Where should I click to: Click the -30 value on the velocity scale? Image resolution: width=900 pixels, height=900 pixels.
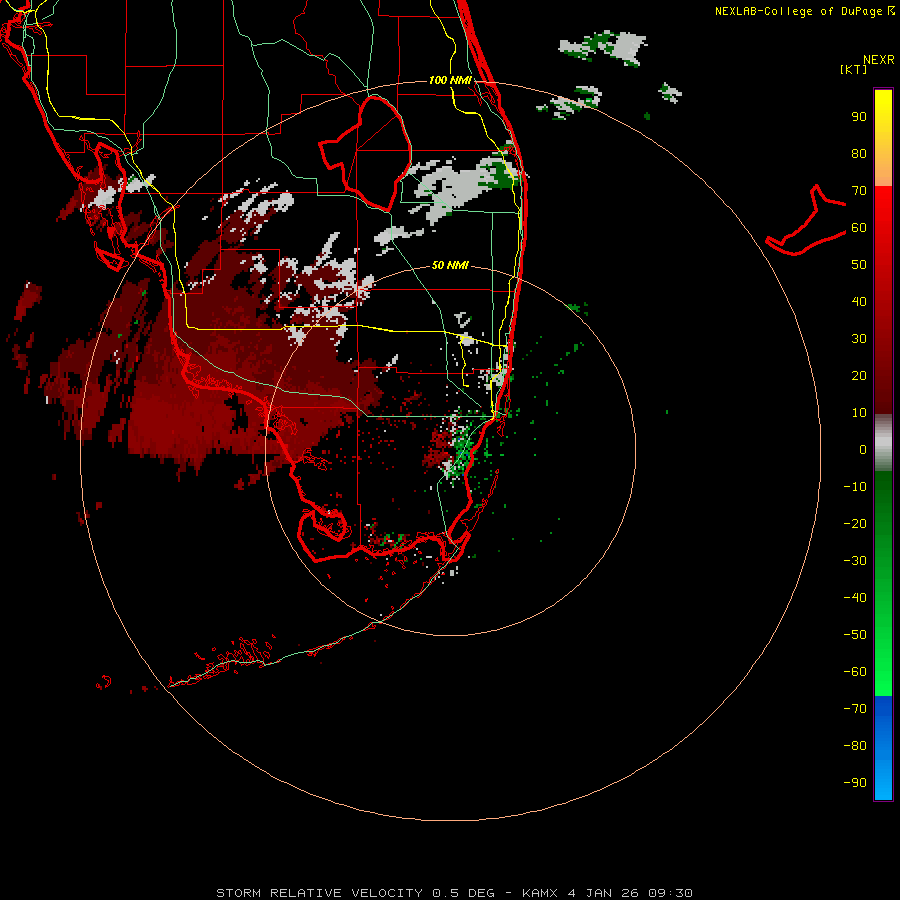point(855,561)
